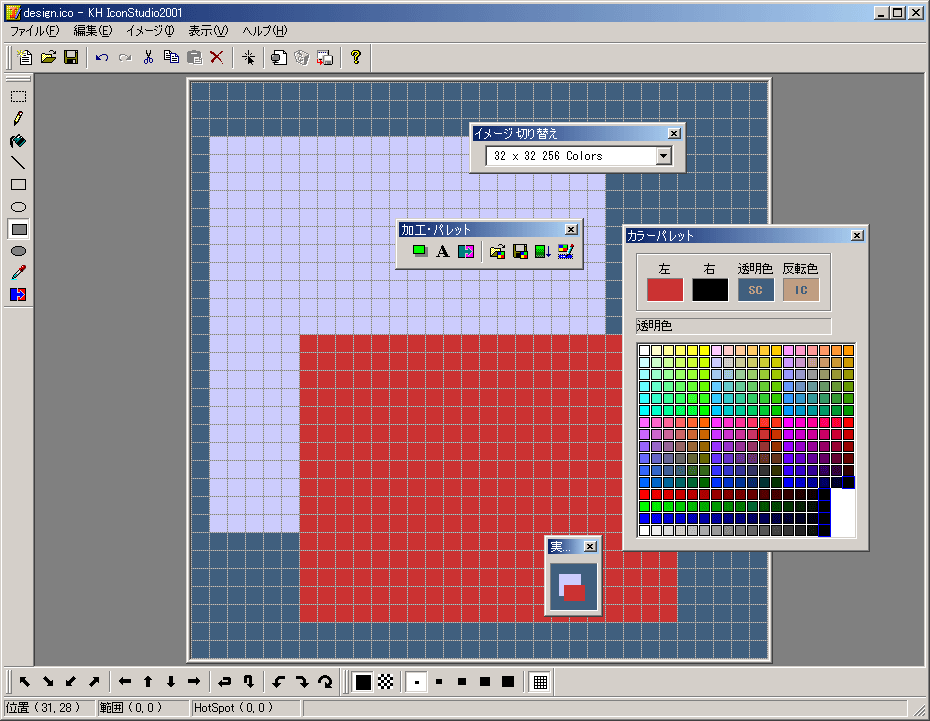Image resolution: width=930 pixels, height=721 pixels.
Task: Select the Line tool
Action: [x=18, y=163]
